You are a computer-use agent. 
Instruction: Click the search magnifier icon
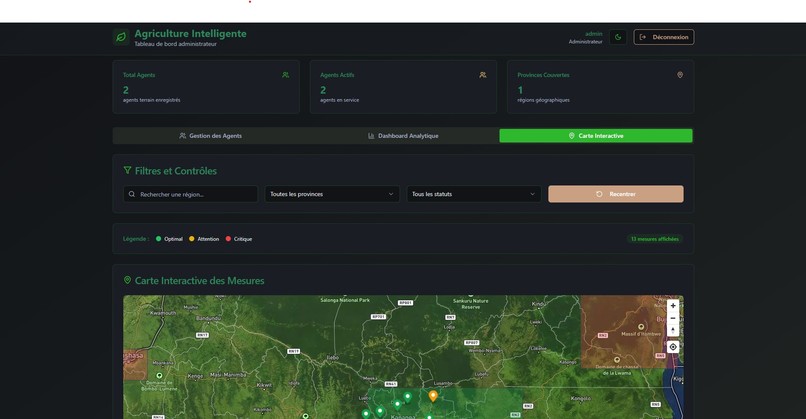[132, 194]
